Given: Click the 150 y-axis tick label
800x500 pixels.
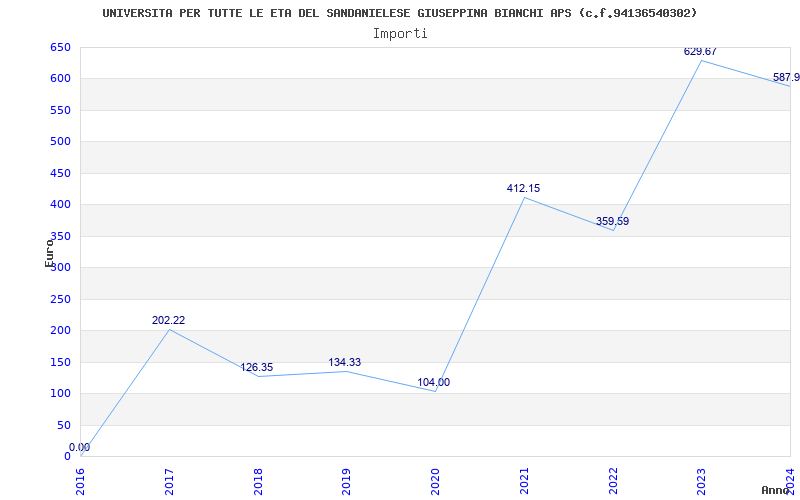Looking at the screenshot, I should pyautogui.click(x=60, y=362).
